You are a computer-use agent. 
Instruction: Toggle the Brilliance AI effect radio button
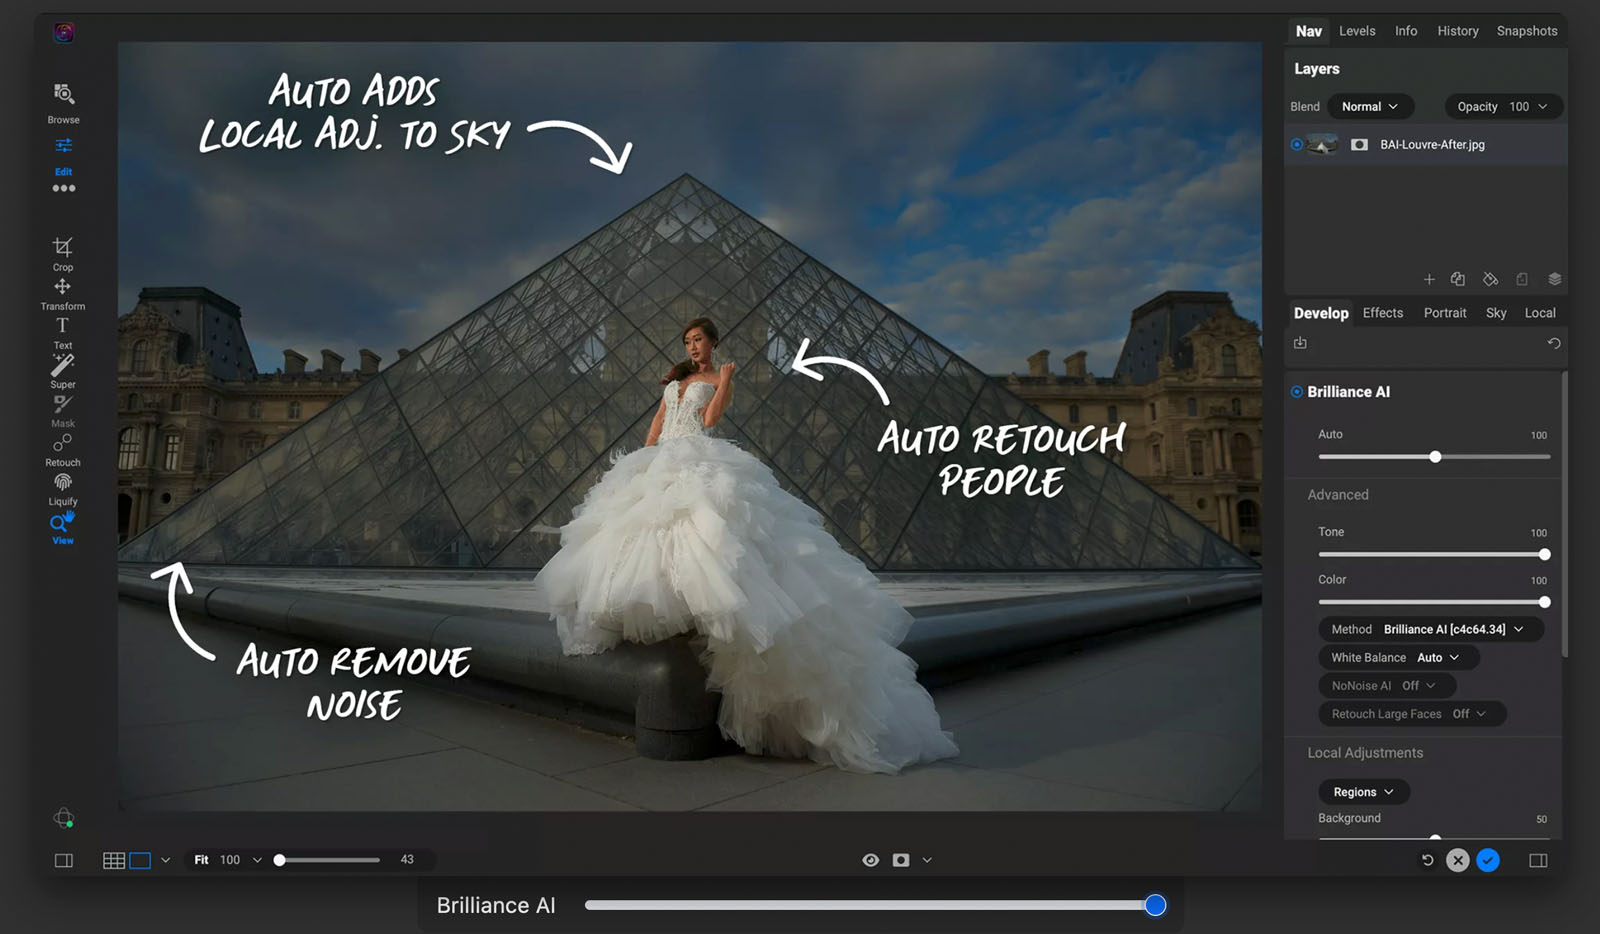(1296, 392)
